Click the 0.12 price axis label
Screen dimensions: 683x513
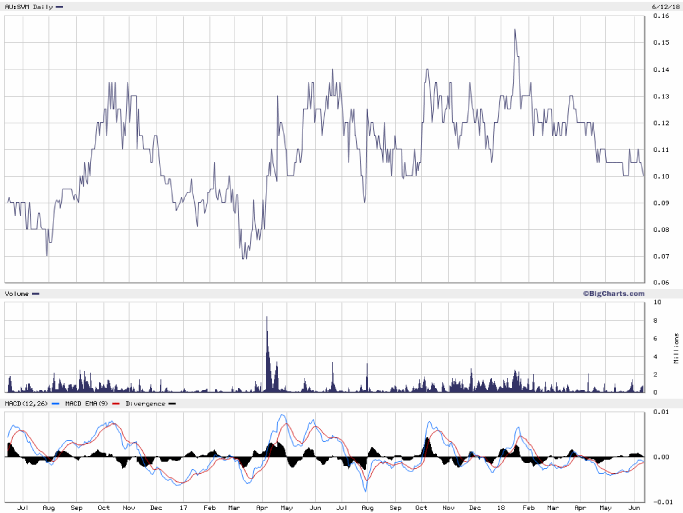[661, 123]
